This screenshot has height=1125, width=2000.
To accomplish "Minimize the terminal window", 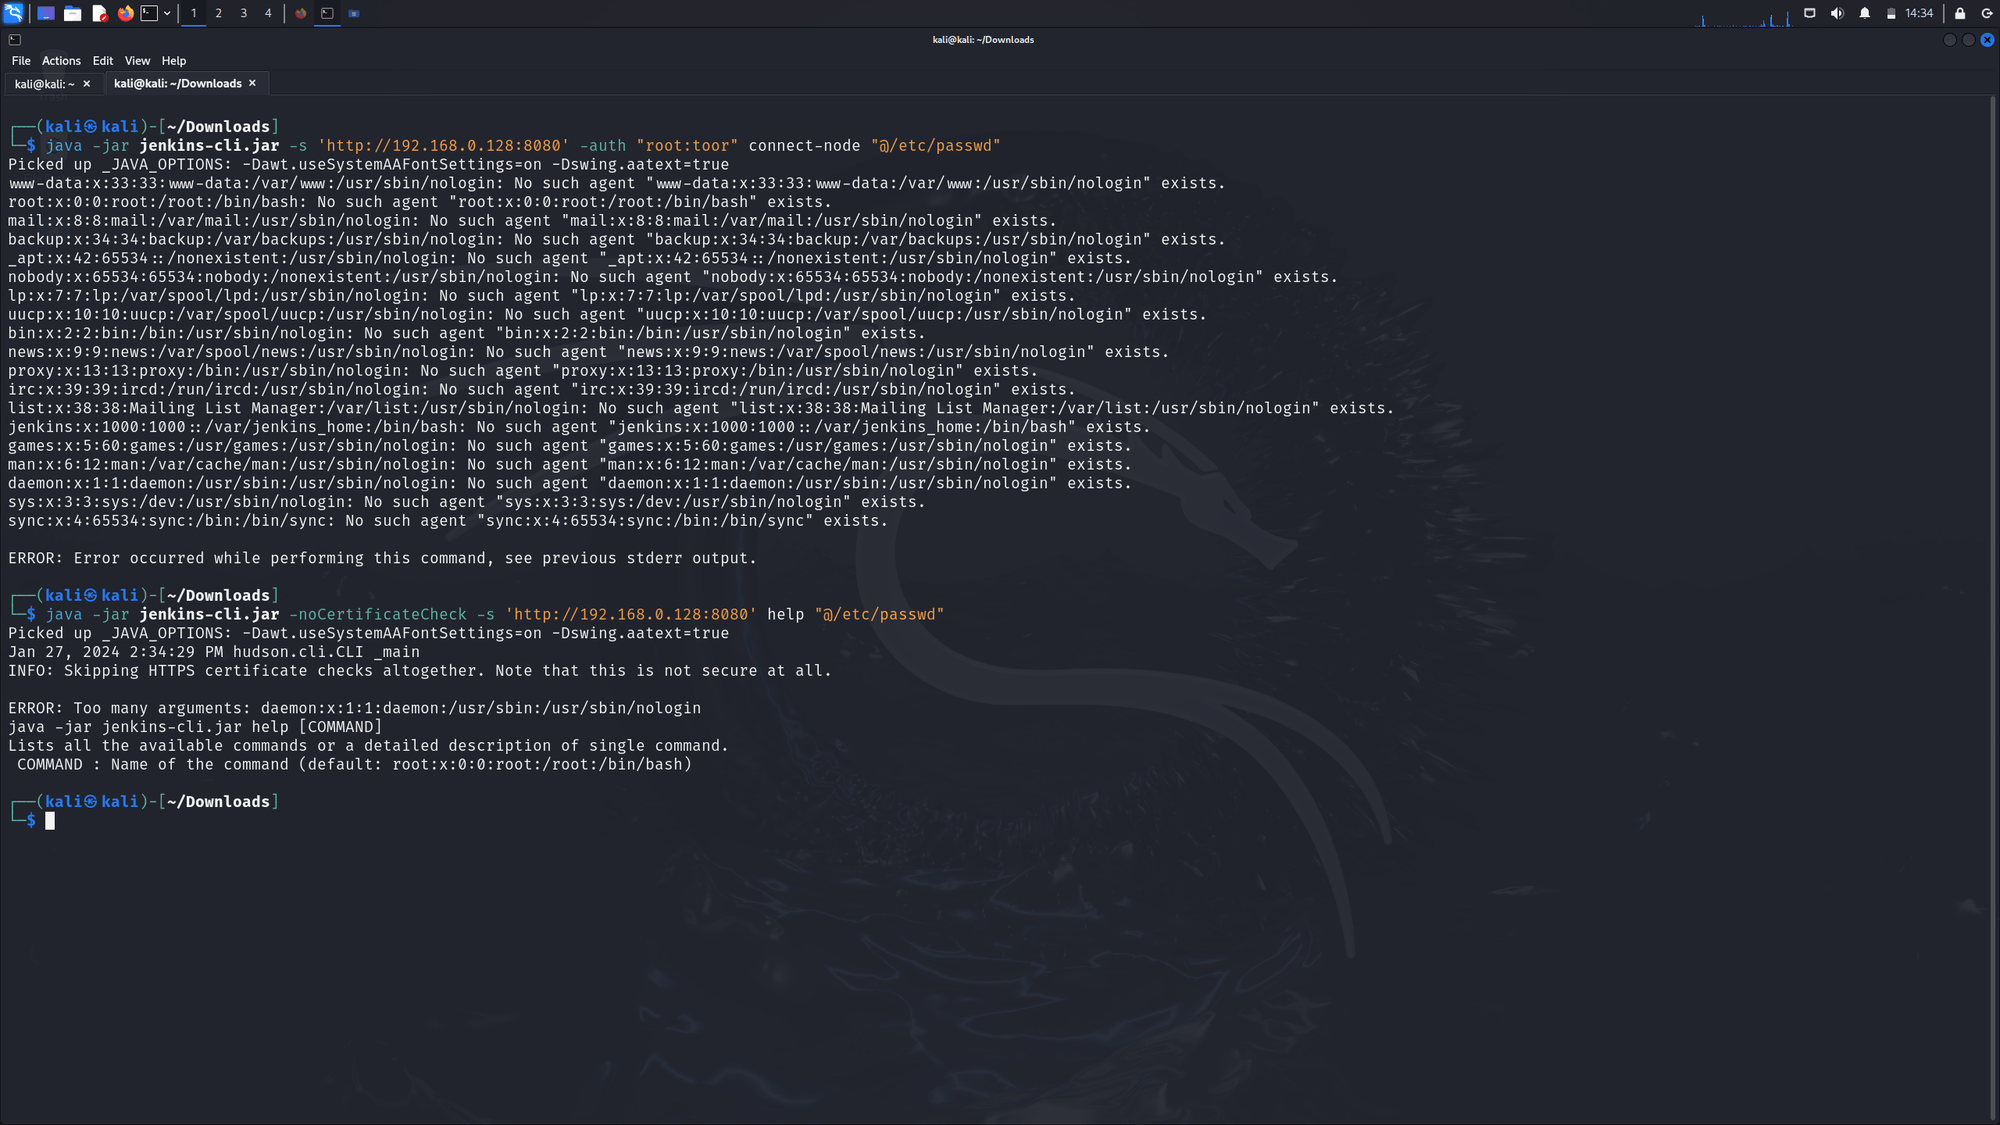I will 1949,40.
